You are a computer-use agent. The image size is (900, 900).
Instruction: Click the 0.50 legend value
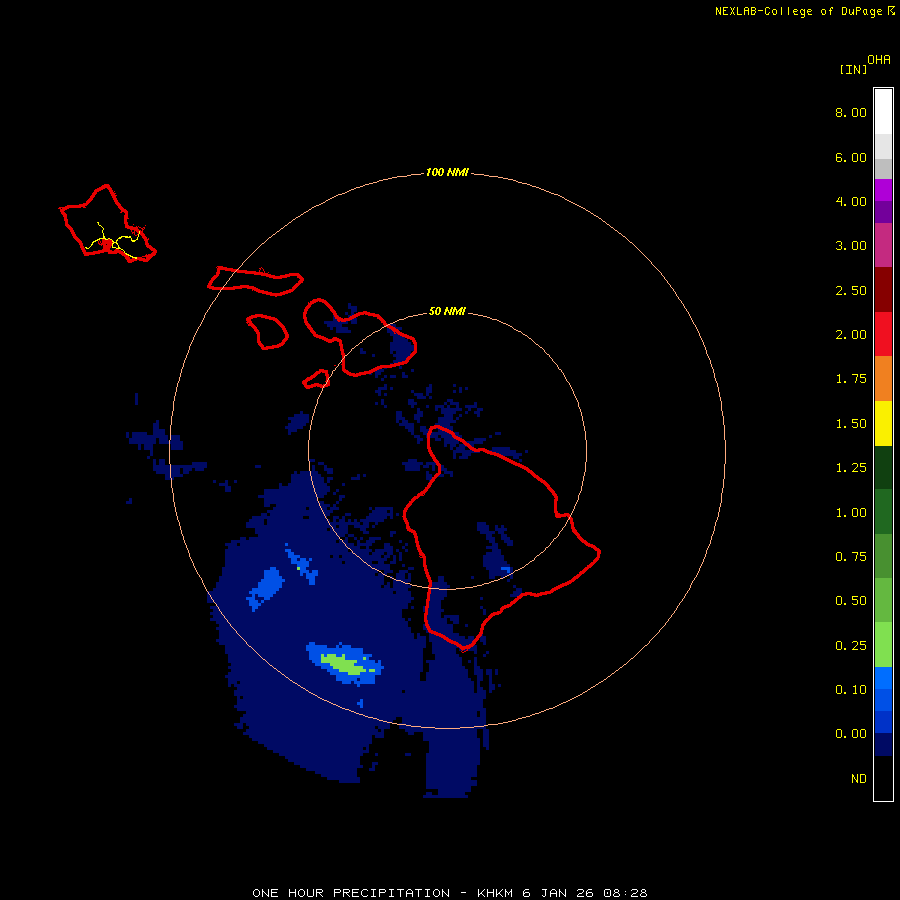pyautogui.click(x=851, y=601)
